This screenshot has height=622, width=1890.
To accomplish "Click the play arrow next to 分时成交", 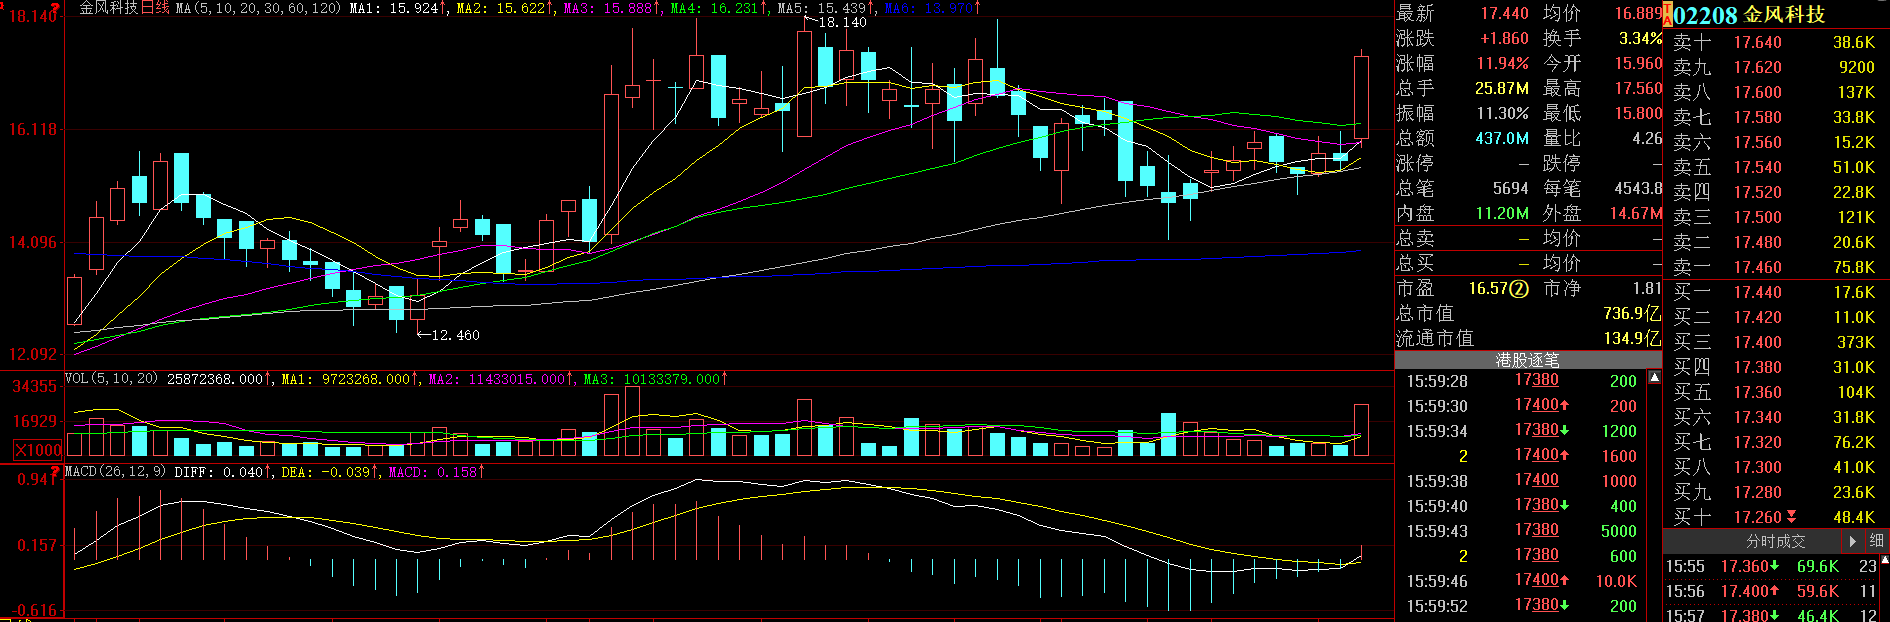I will pyautogui.click(x=1852, y=541).
